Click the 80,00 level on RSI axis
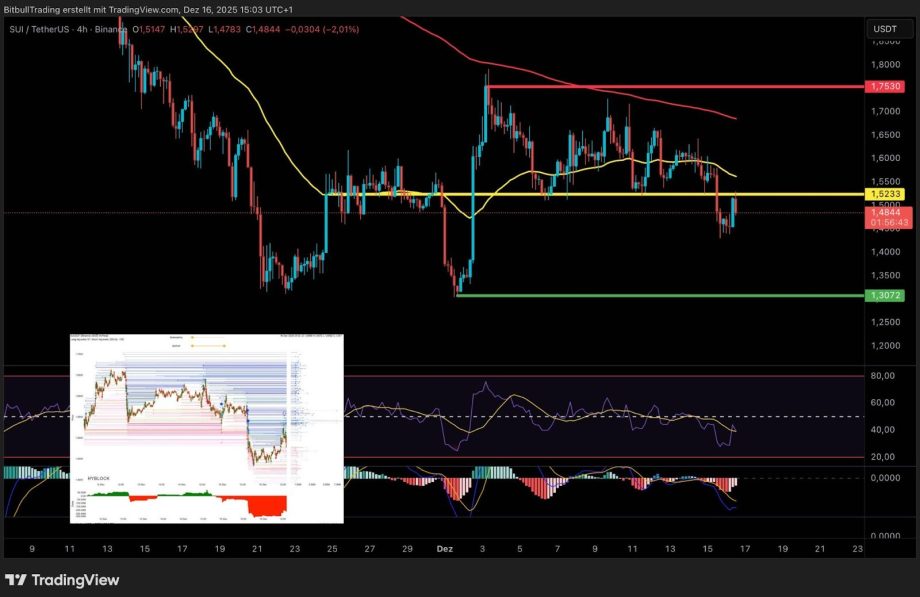The width and height of the screenshot is (920, 597). [x=883, y=376]
